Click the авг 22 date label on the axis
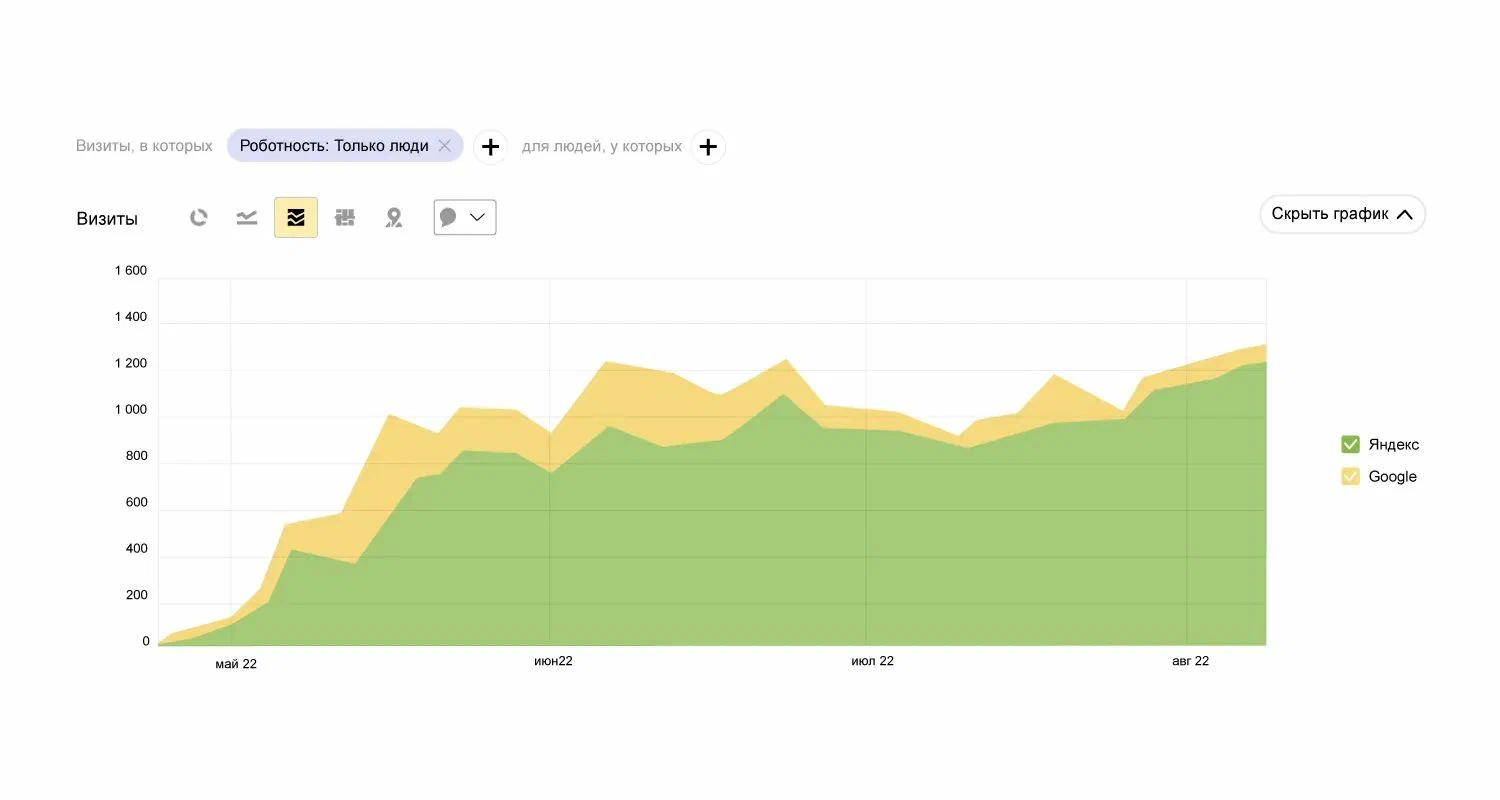The image size is (1500, 800). (x=1190, y=661)
